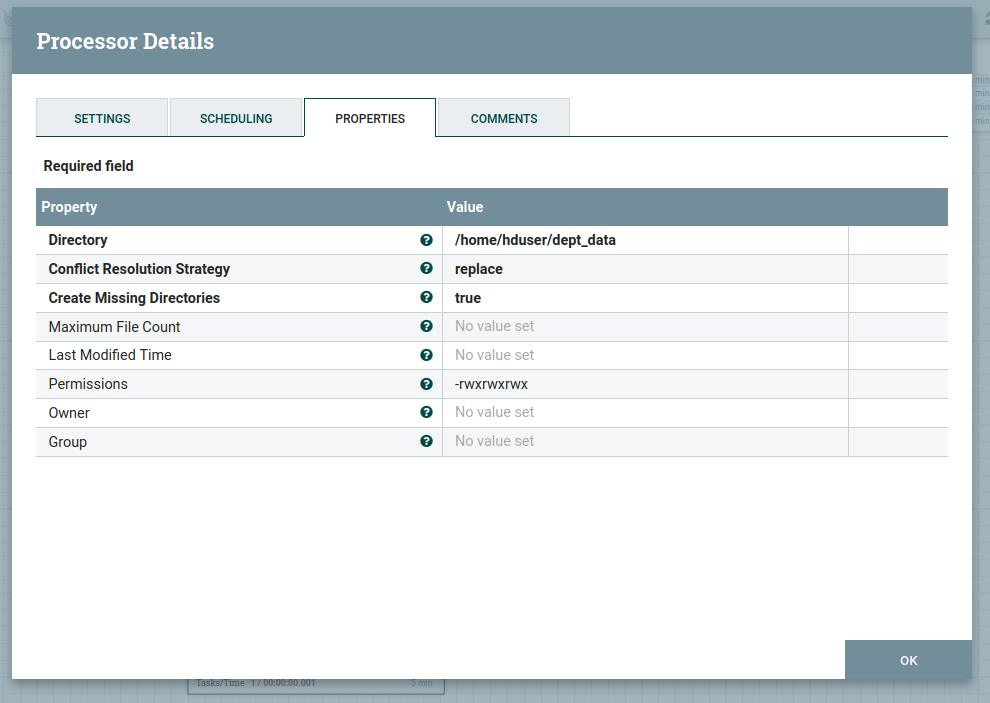The width and height of the screenshot is (990, 703).
Task: View the Comments tab
Action: click(504, 118)
